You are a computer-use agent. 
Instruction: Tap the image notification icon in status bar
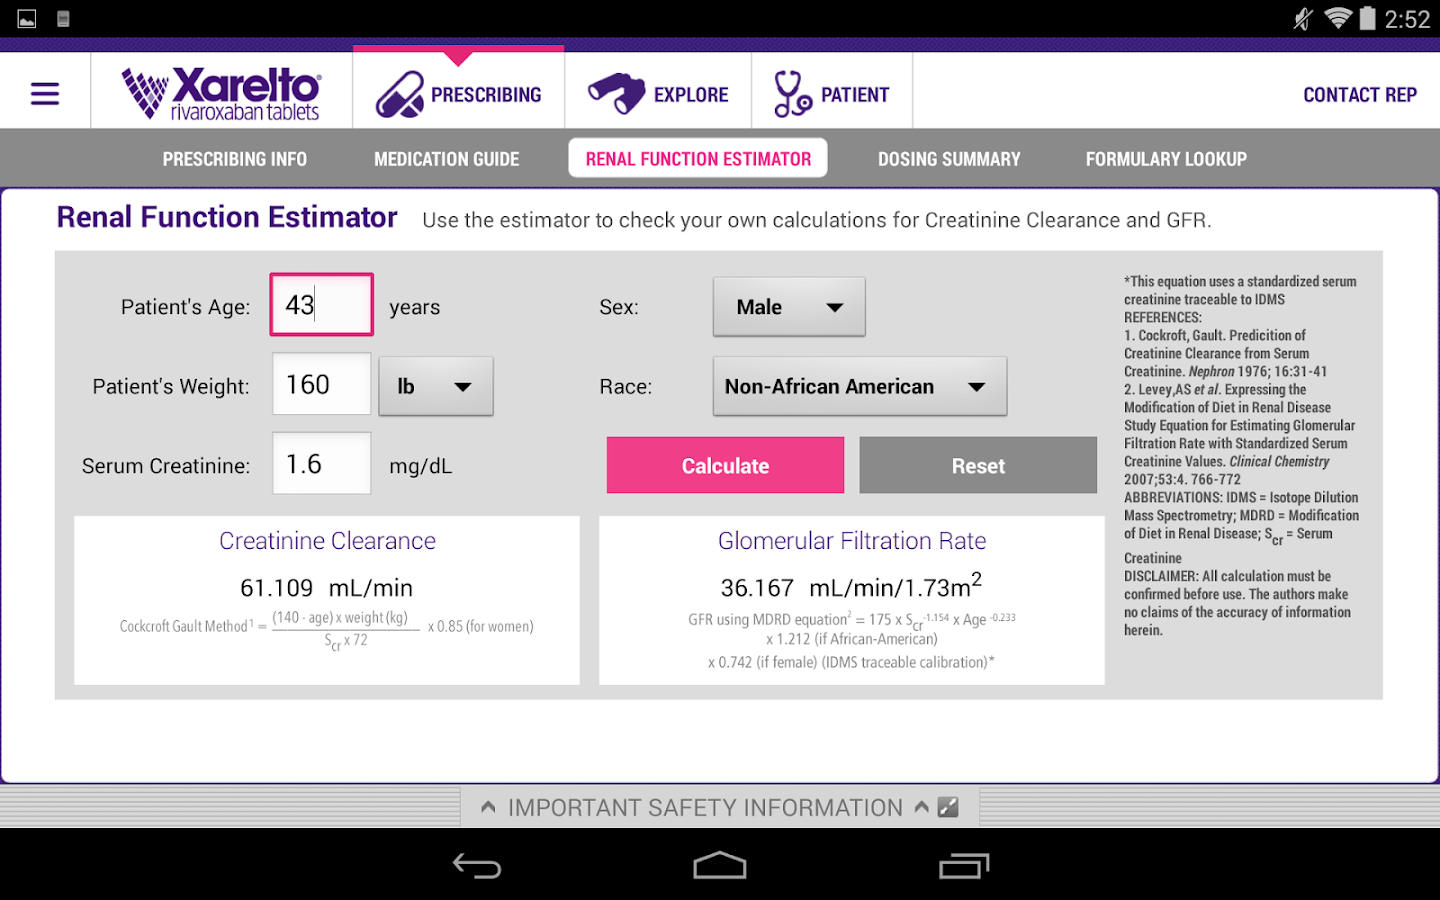27,19
